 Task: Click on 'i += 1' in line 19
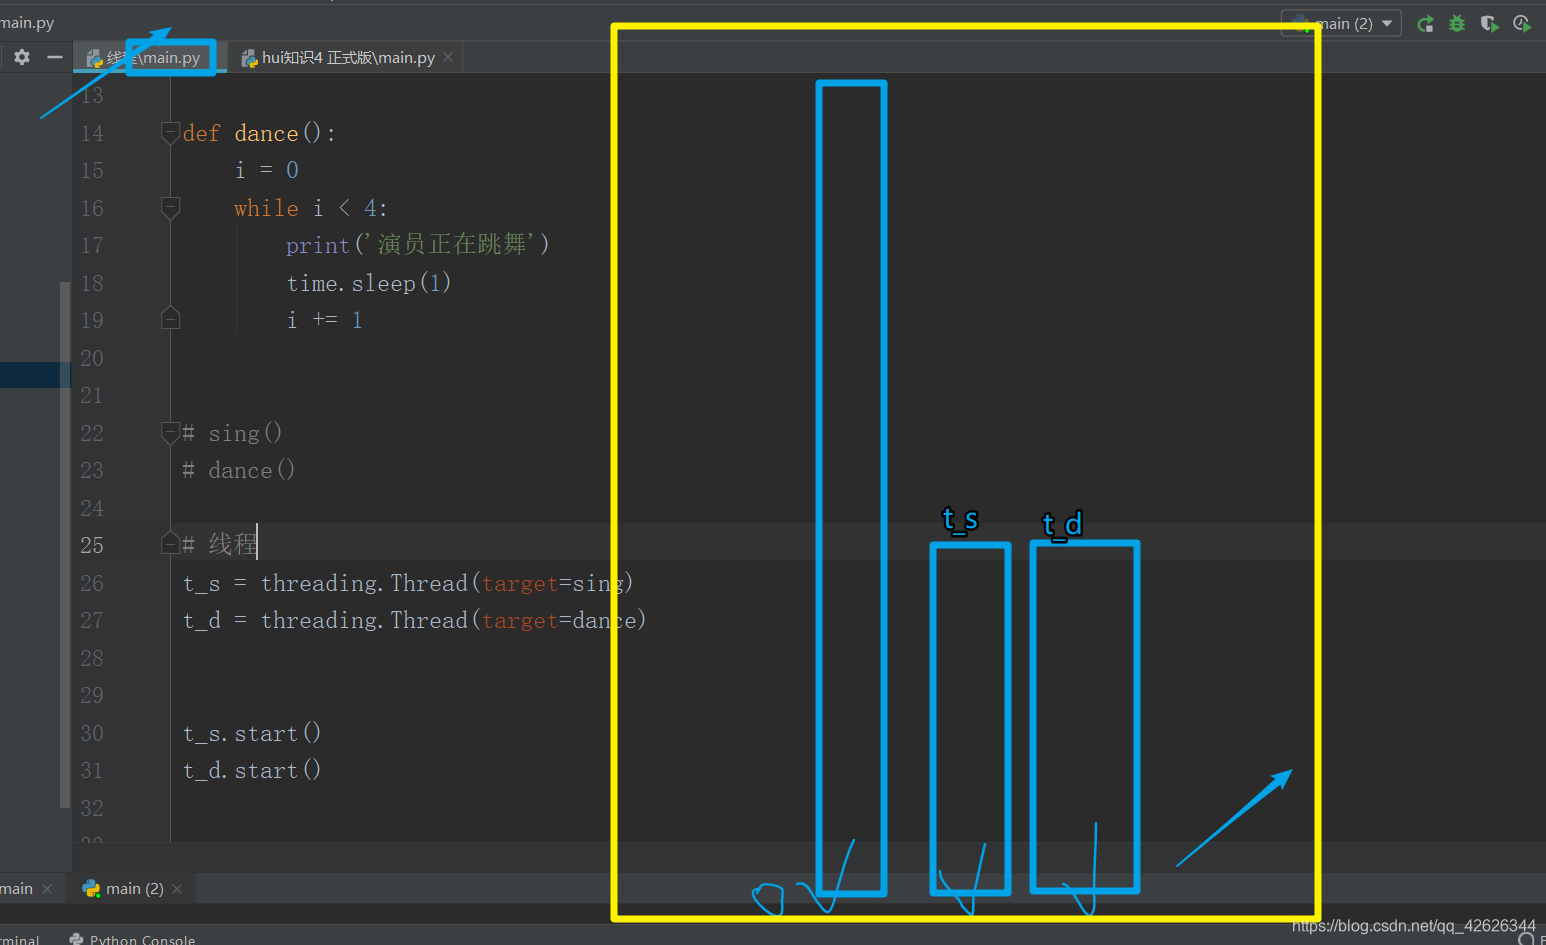click(x=325, y=320)
